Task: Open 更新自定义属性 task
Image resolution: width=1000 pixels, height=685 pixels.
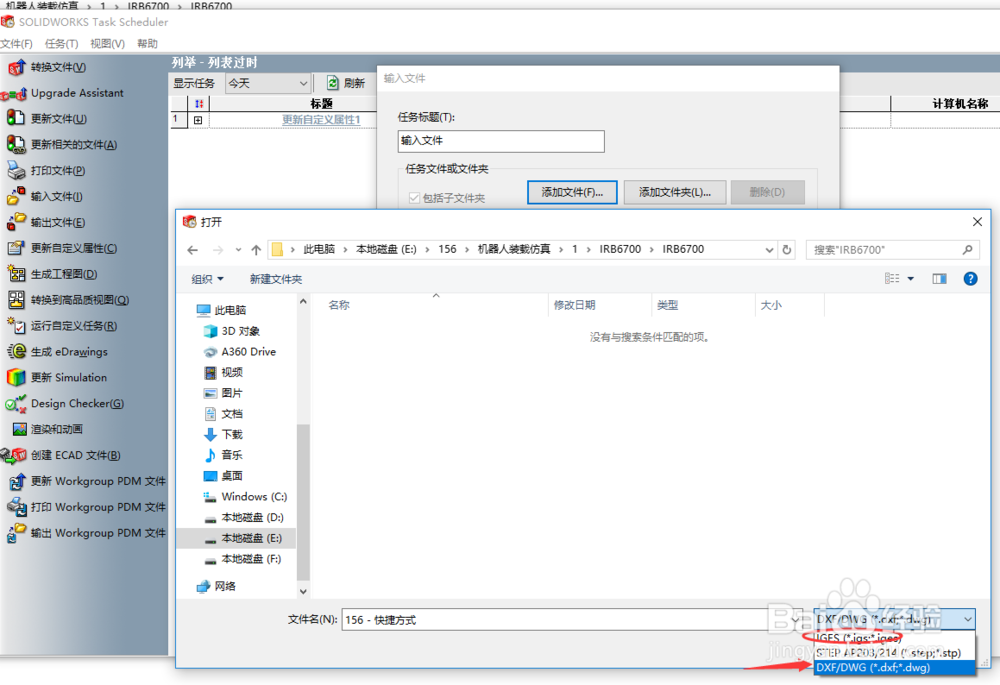Action: pos(73,248)
